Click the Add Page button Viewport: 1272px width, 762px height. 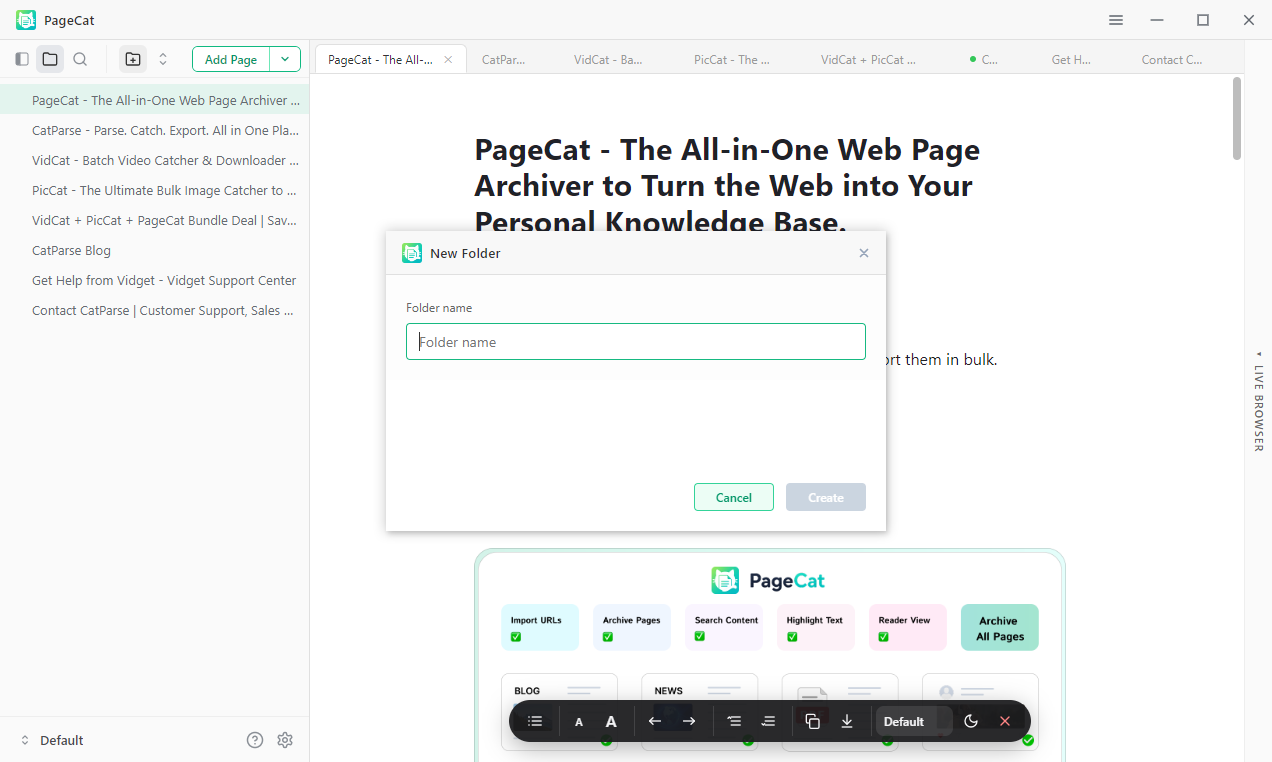click(x=231, y=59)
